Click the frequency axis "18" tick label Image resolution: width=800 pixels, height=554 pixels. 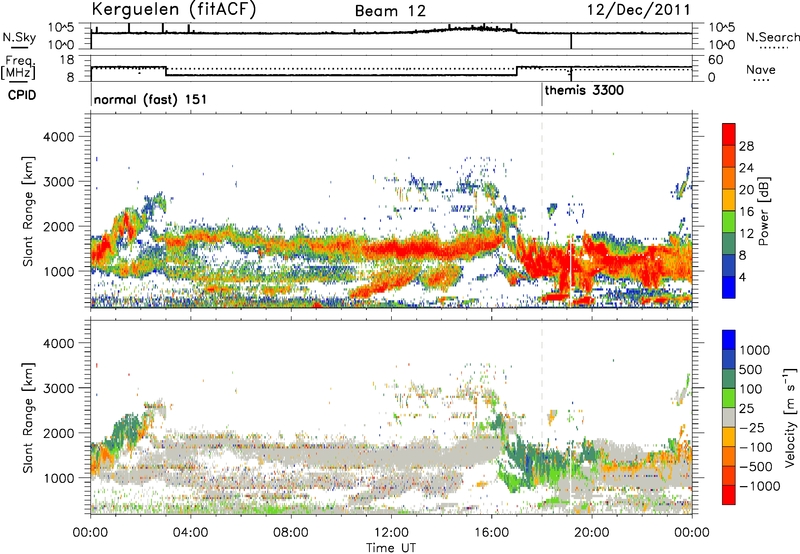(x=67, y=60)
